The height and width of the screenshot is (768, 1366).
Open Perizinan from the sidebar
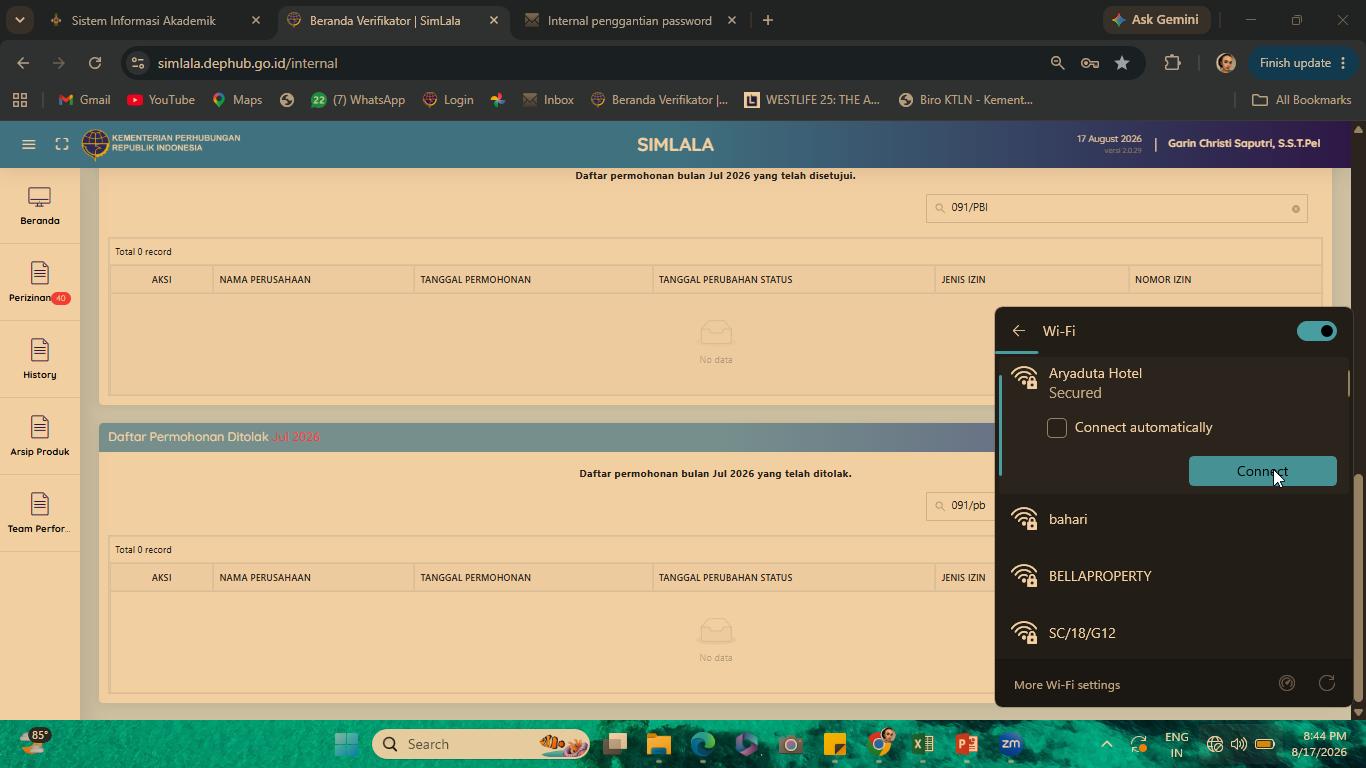39,283
